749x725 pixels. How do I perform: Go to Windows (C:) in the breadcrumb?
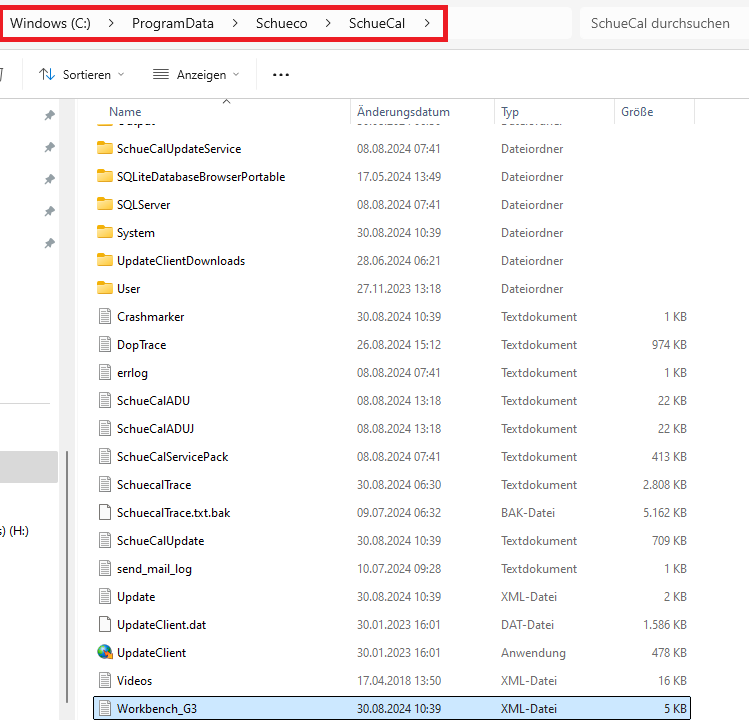click(50, 24)
